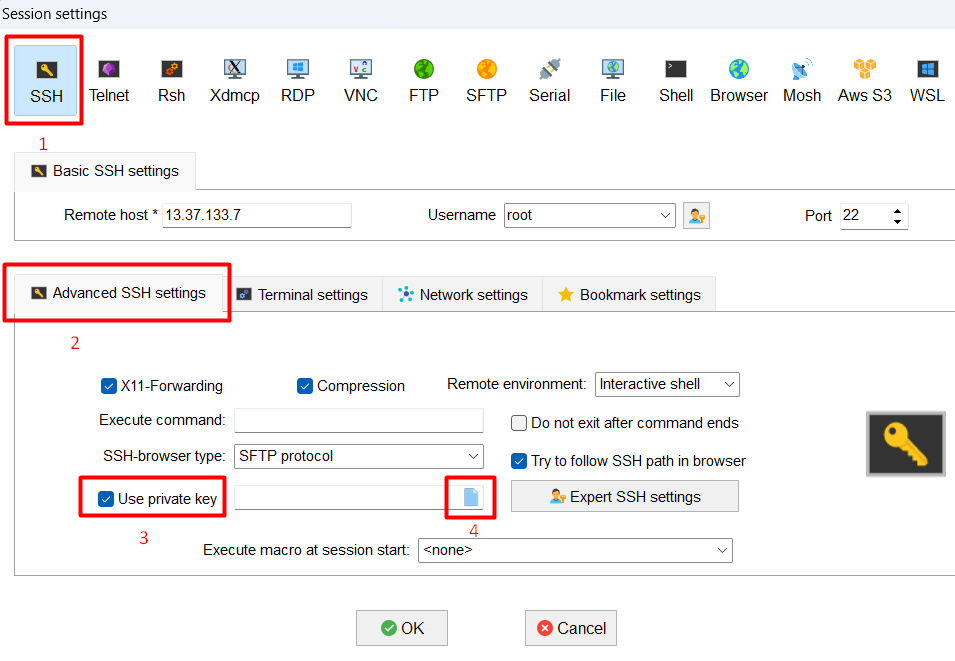The height and width of the screenshot is (661, 955).
Task: Disable the X11-Forwarding checkbox
Action: 108,386
